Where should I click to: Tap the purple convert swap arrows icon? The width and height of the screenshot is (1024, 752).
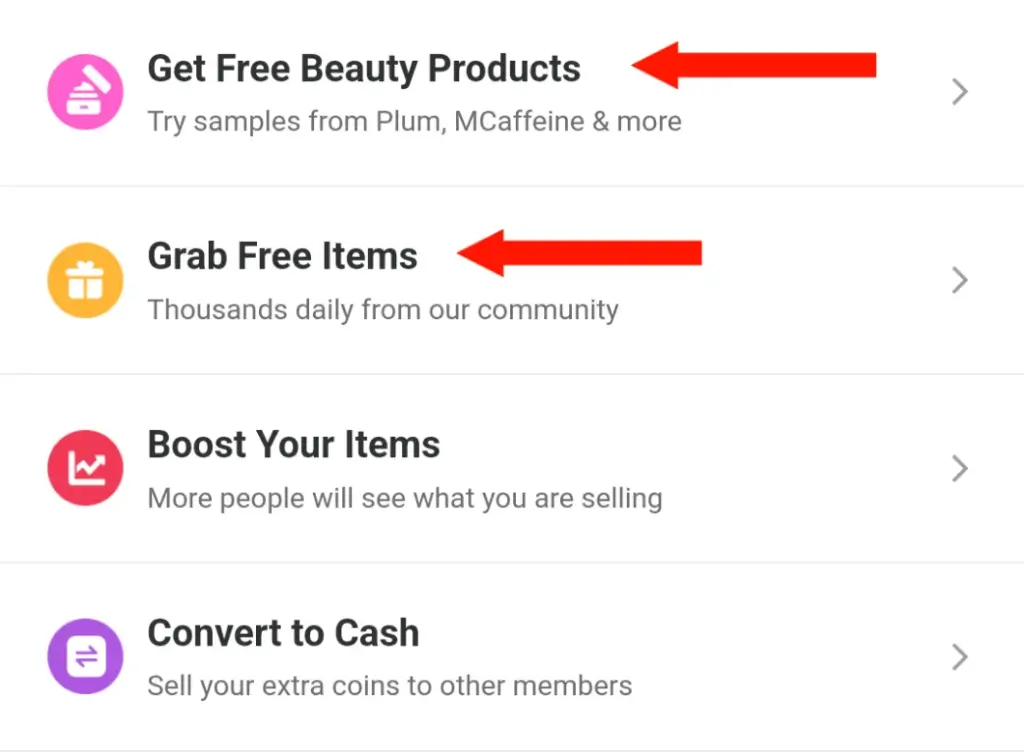coord(85,656)
